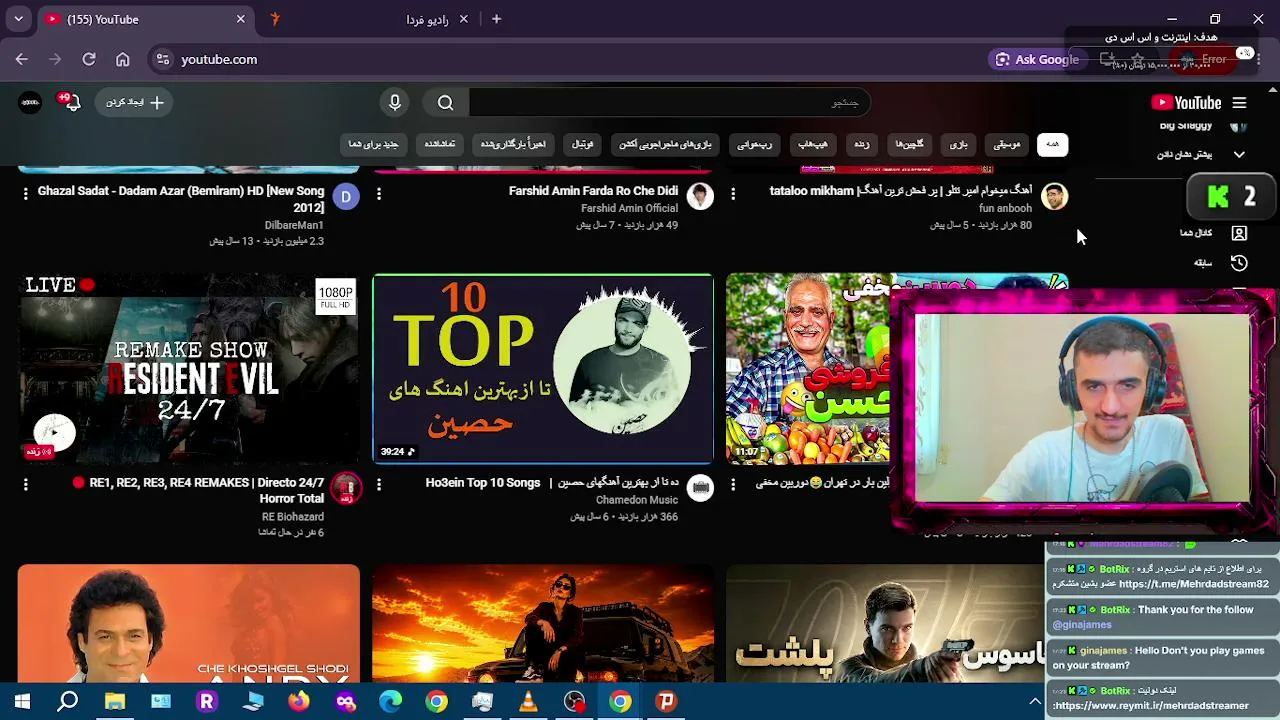
Task: Play the Resident Evil 24/7 live thumbnail
Action: (x=189, y=369)
